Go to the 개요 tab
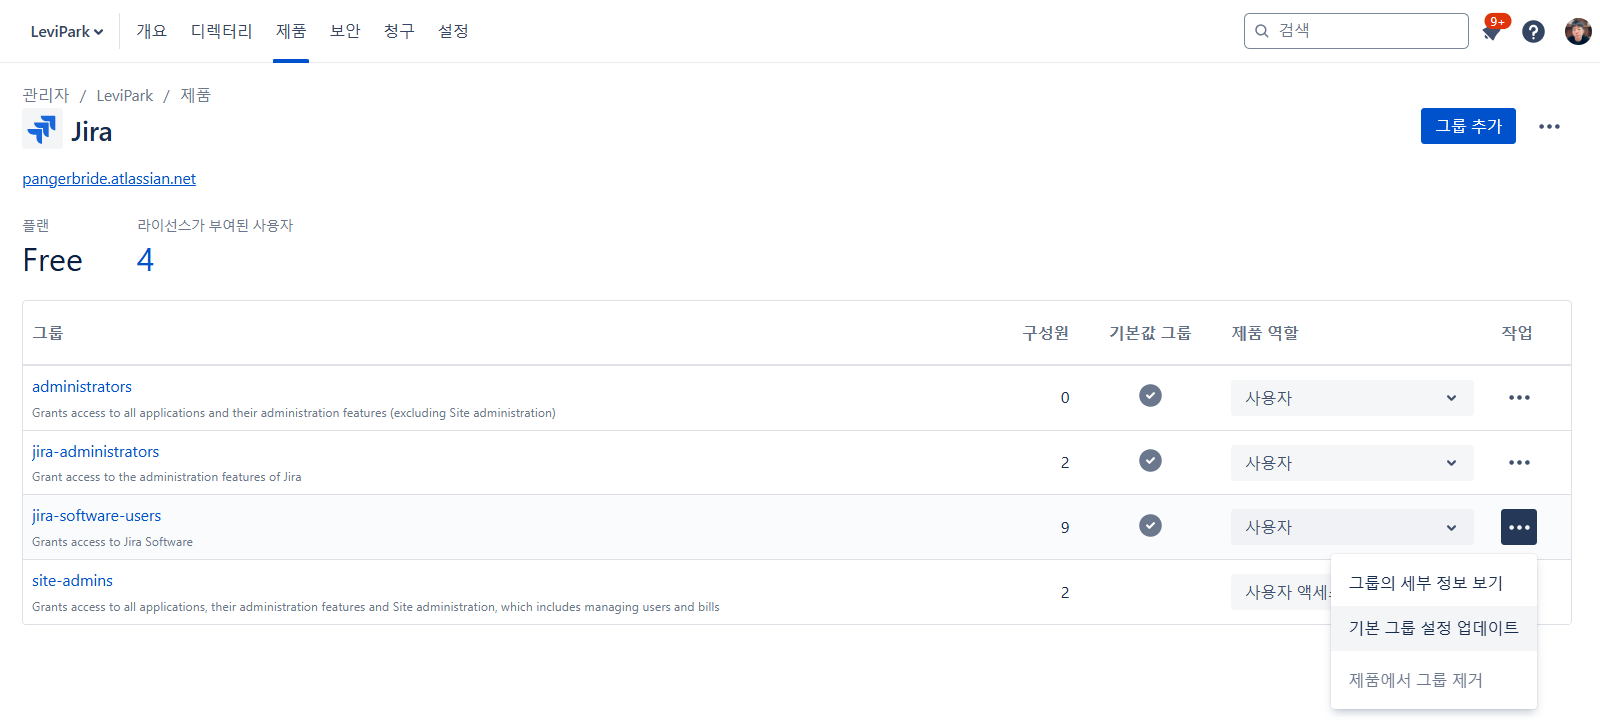Viewport: 1600px width, 727px height. point(151,31)
